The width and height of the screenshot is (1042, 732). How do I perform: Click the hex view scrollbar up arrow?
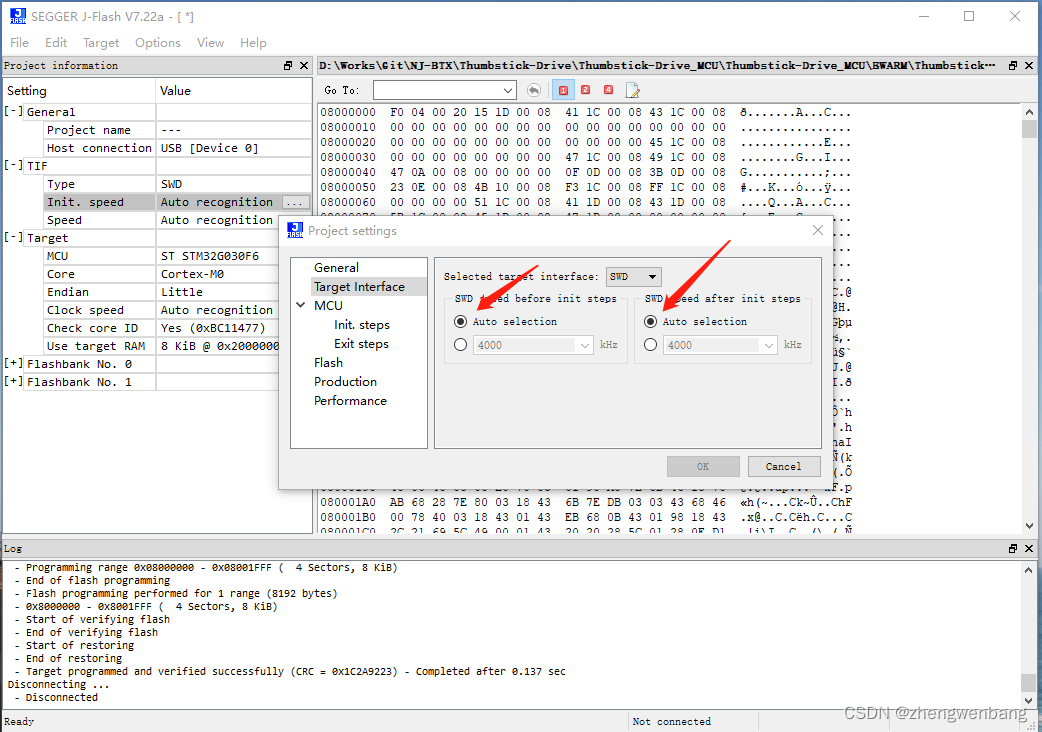point(1029,112)
